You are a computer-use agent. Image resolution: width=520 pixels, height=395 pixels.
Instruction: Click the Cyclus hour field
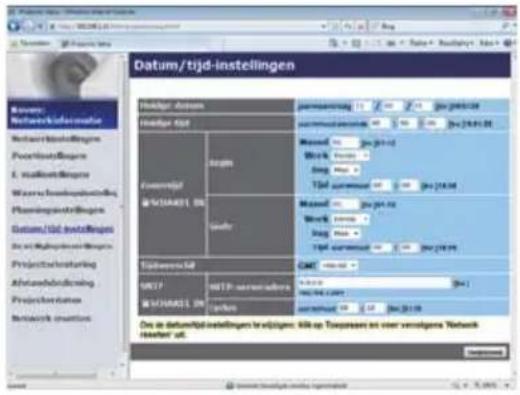click(x=347, y=308)
